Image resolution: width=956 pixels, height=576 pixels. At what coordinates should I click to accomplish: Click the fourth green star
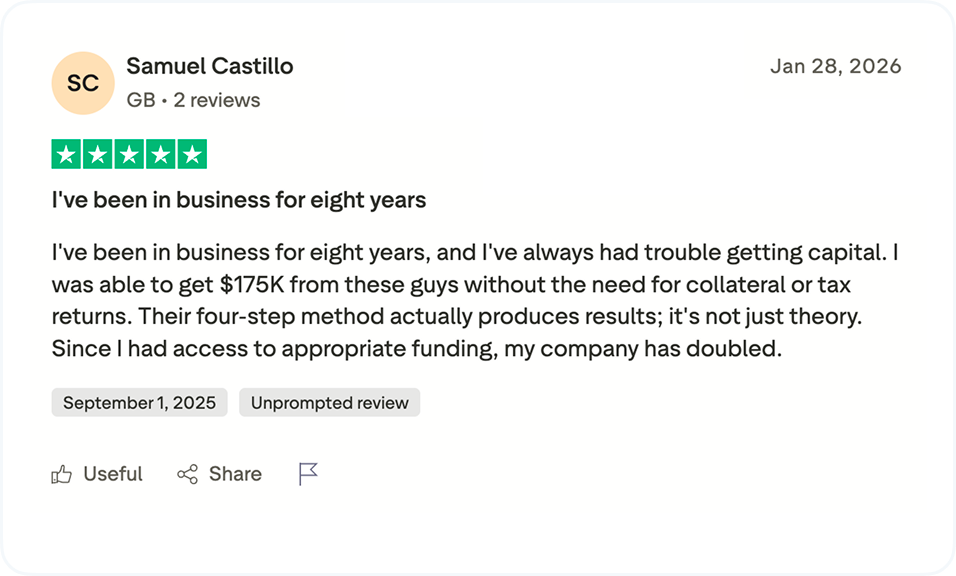(x=160, y=155)
